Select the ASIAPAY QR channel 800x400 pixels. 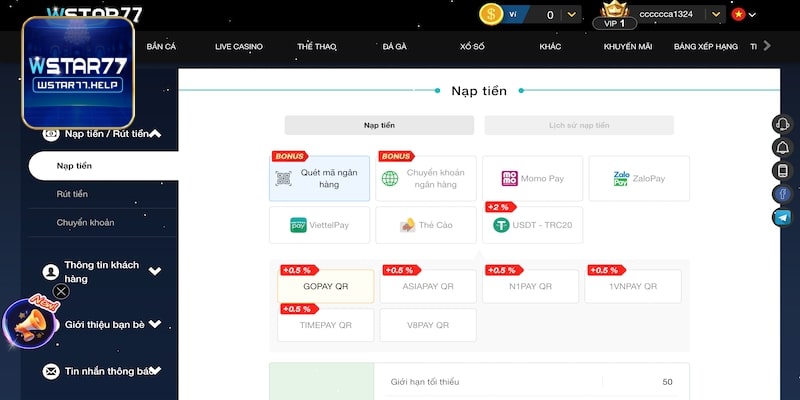point(428,286)
